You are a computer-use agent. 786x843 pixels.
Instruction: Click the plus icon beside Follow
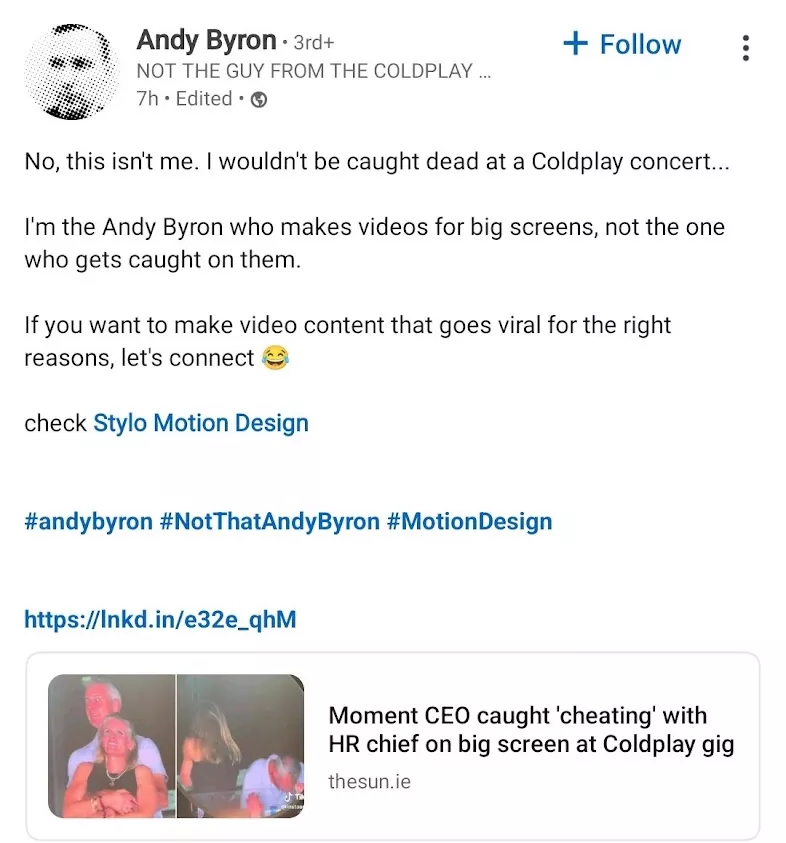click(x=575, y=44)
